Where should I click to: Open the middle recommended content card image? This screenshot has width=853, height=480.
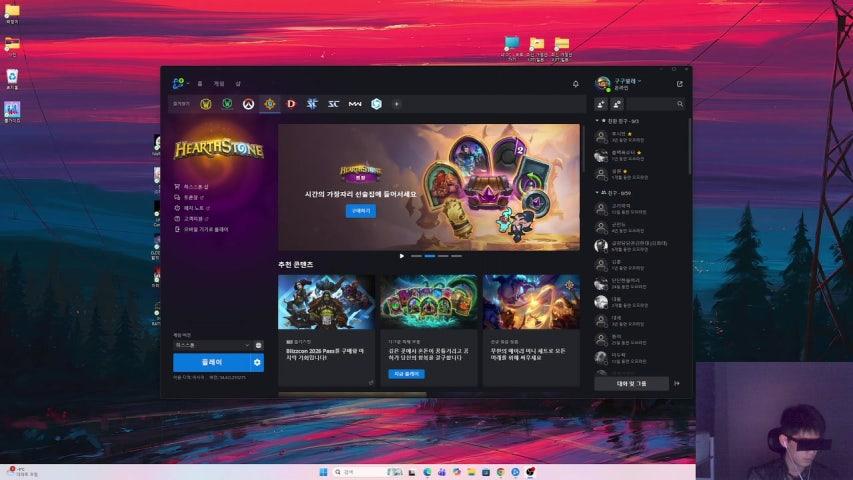pos(429,302)
